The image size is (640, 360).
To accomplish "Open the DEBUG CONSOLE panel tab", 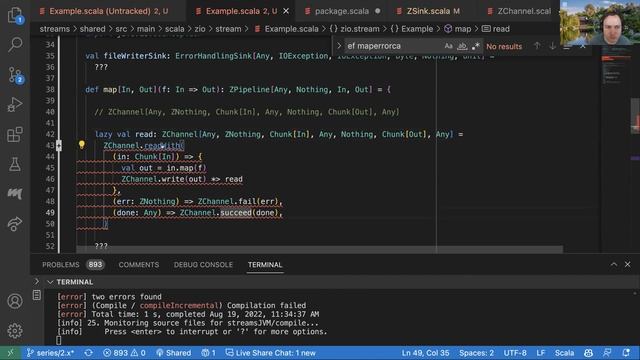I will pyautogui.click(x=203, y=264).
